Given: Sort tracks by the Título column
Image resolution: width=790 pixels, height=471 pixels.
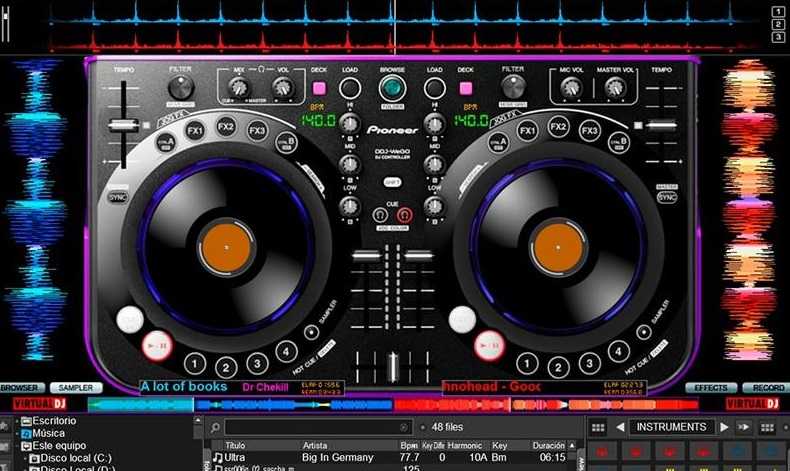Looking at the screenshot, I should [x=235, y=445].
